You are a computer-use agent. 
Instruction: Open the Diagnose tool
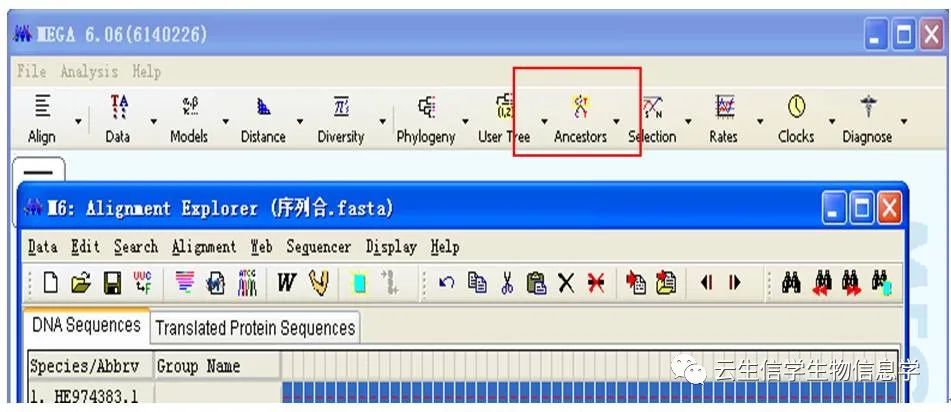[867, 120]
